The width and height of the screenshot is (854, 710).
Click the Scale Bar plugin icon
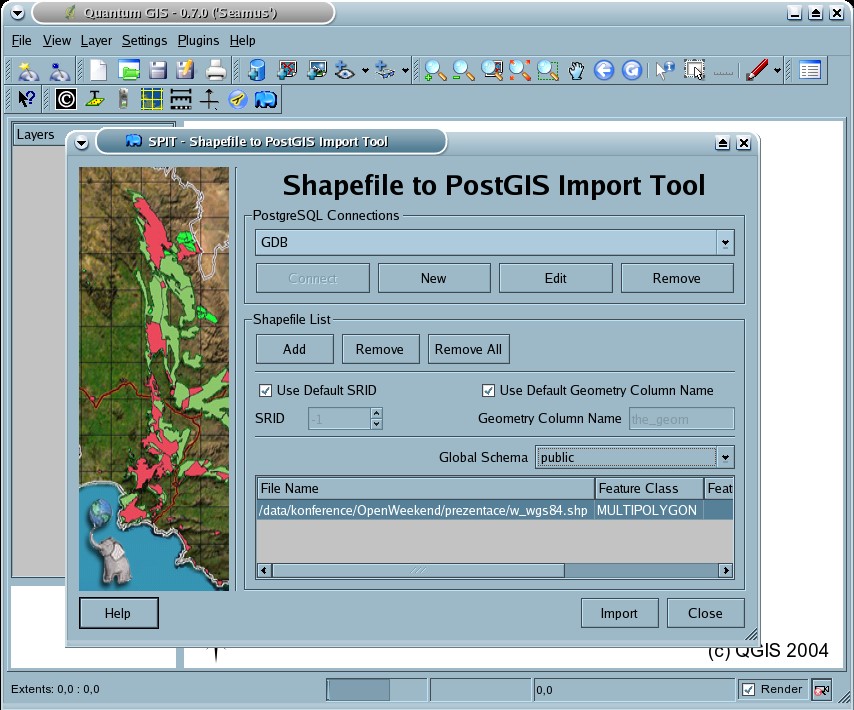point(181,99)
